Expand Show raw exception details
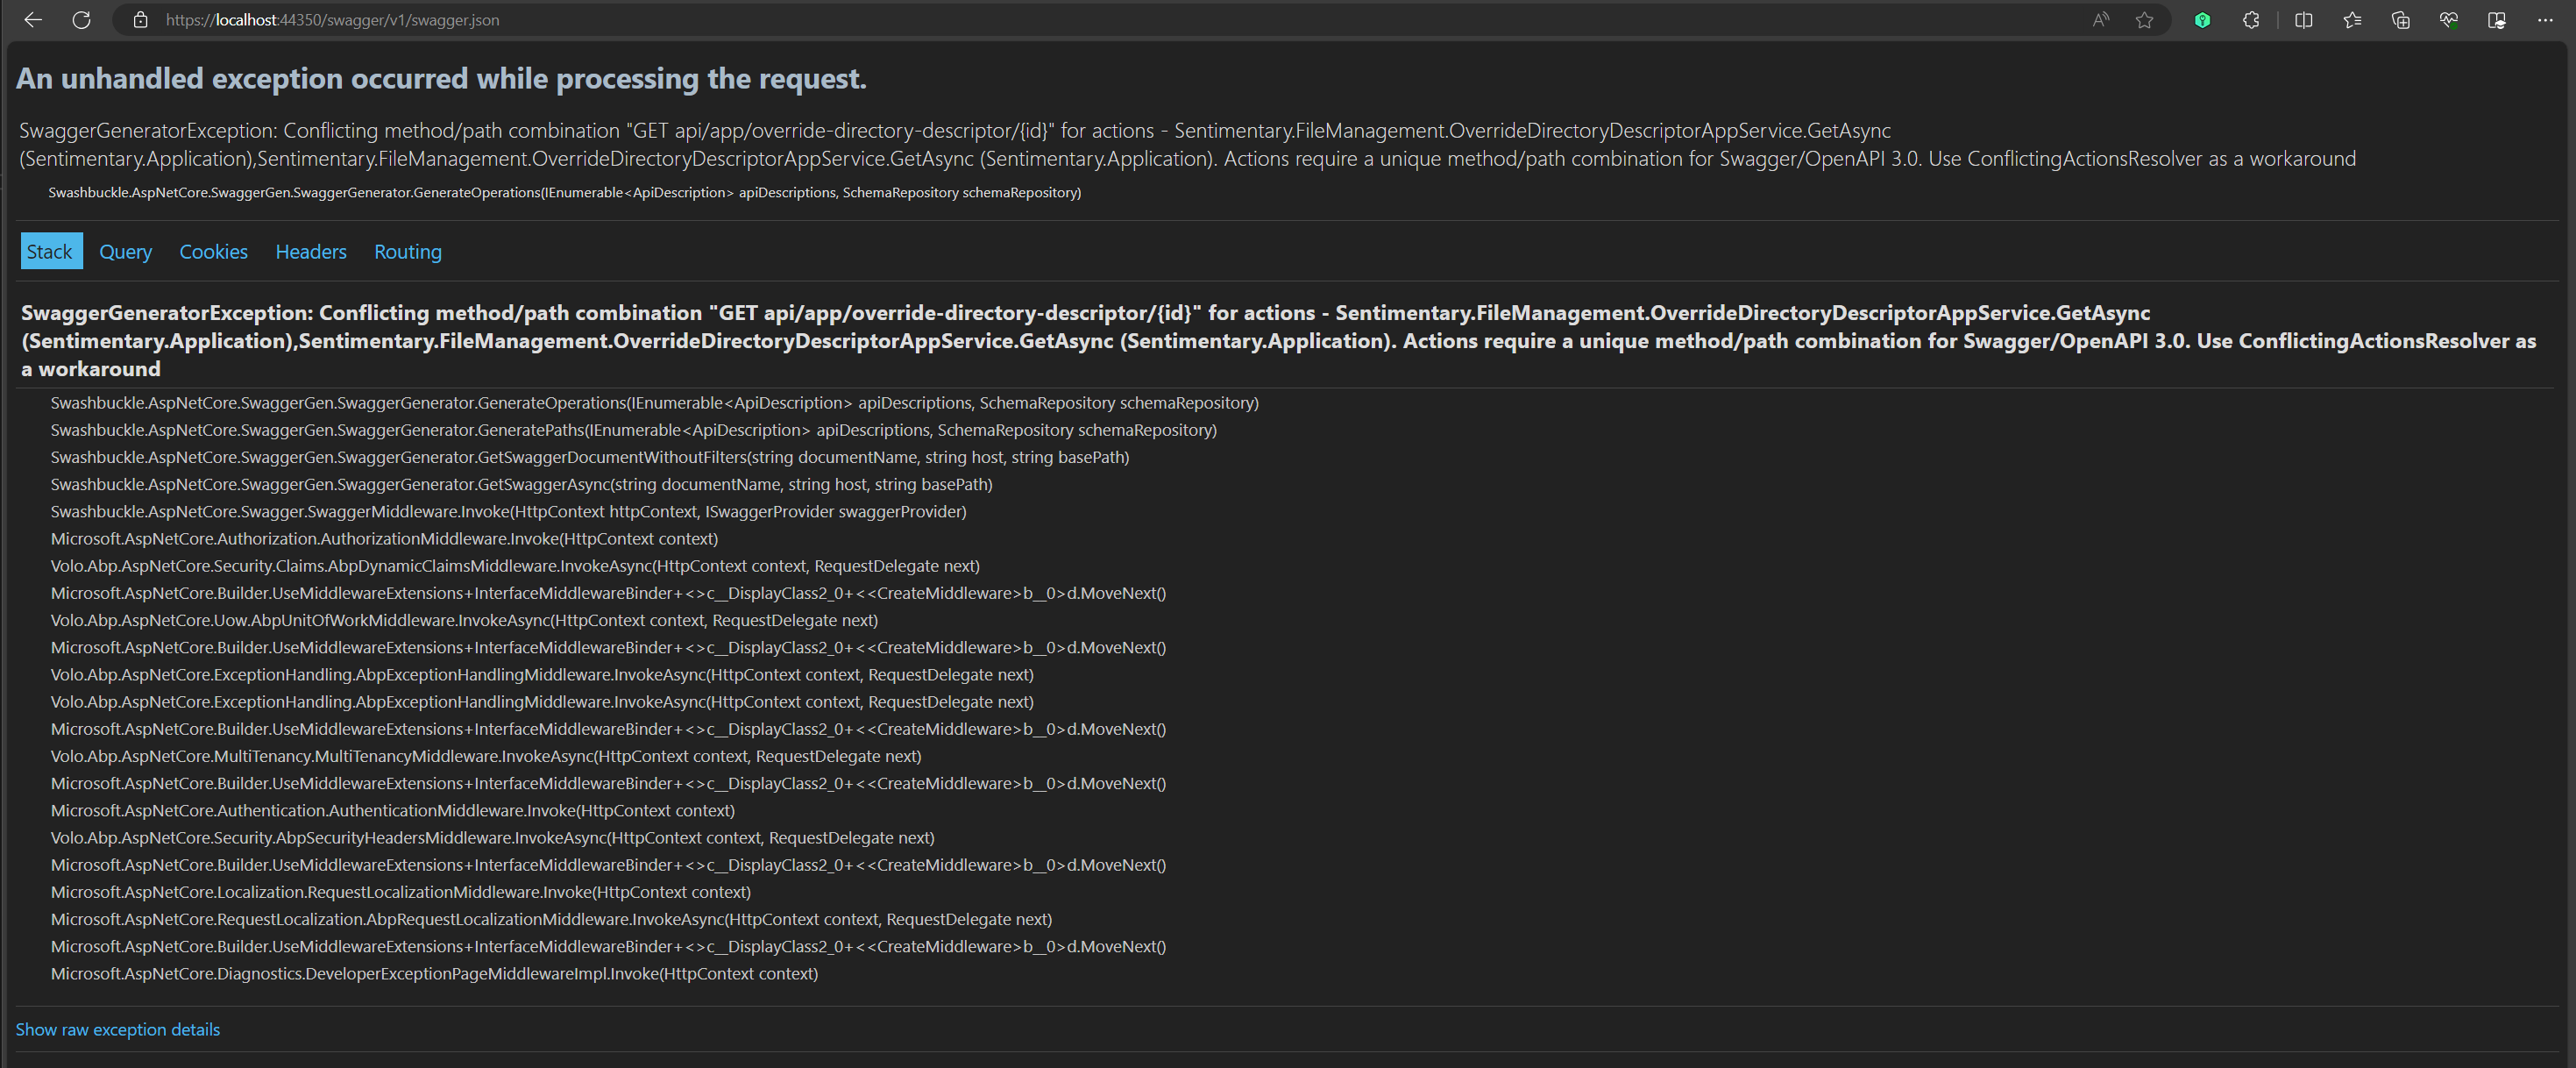2576x1068 pixels. coord(117,1029)
